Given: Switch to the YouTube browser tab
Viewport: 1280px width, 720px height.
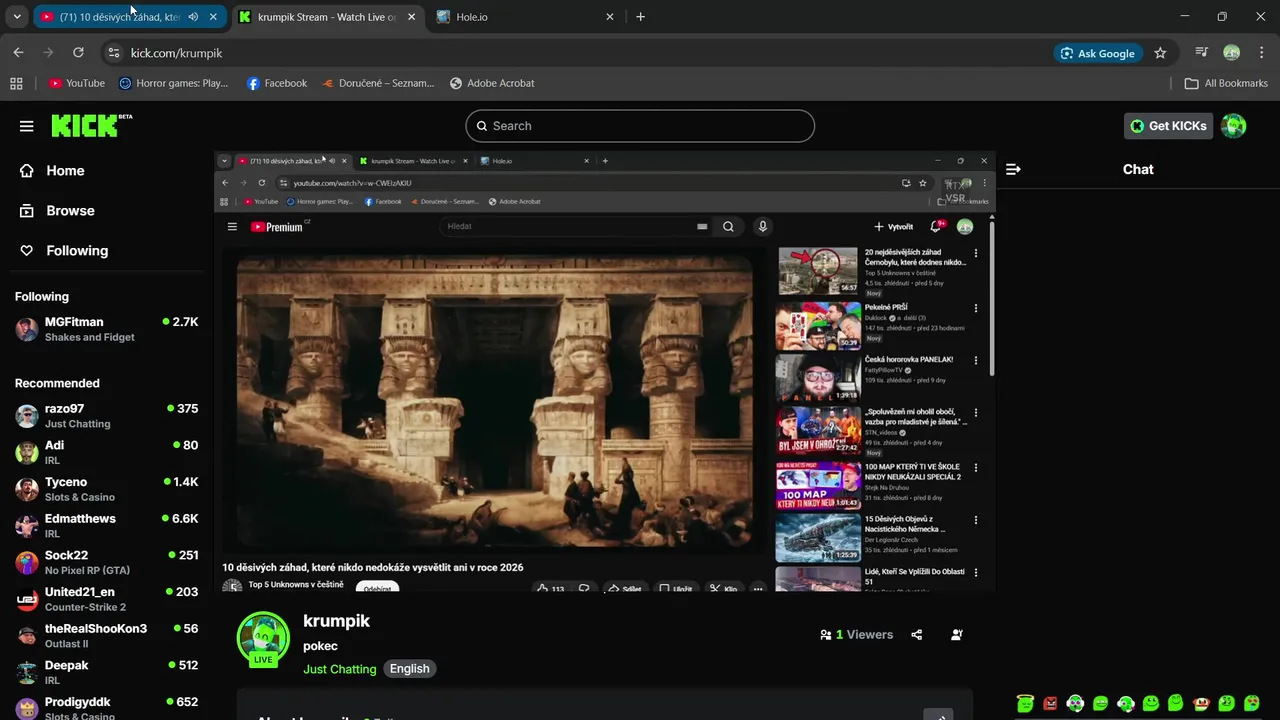Looking at the screenshot, I should tap(128, 17).
